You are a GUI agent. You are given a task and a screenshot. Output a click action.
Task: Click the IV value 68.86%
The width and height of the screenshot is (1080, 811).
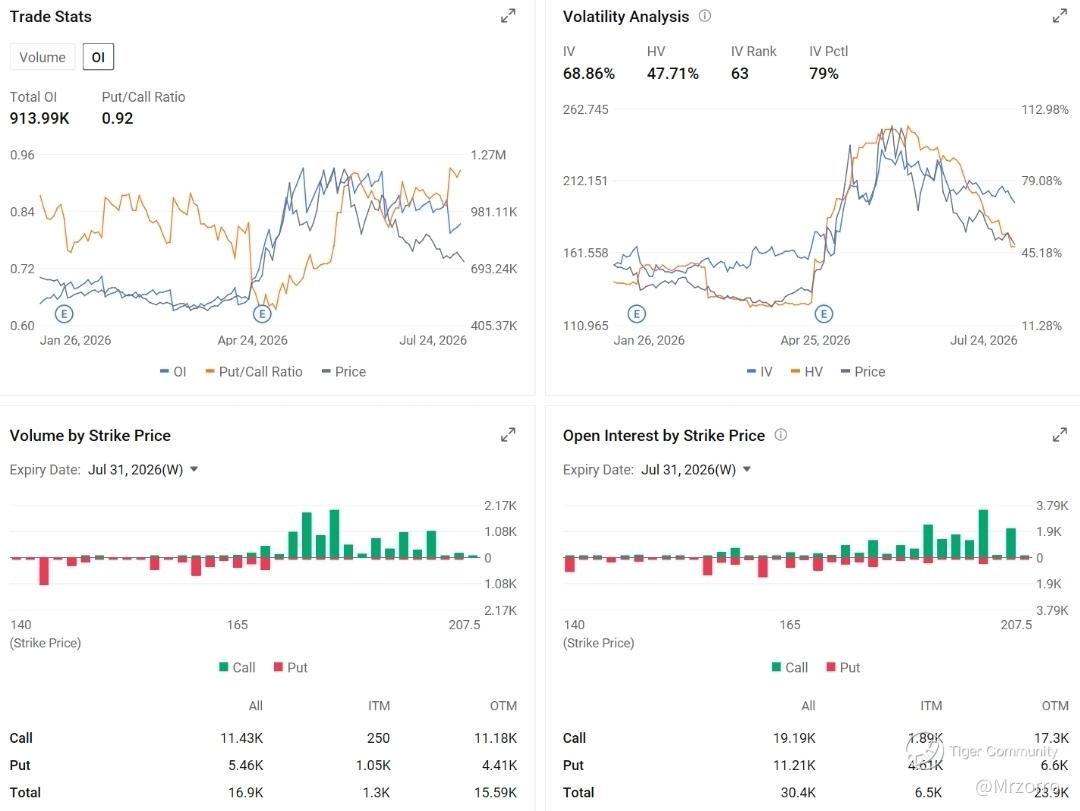pyautogui.click(x=589, y=74)
